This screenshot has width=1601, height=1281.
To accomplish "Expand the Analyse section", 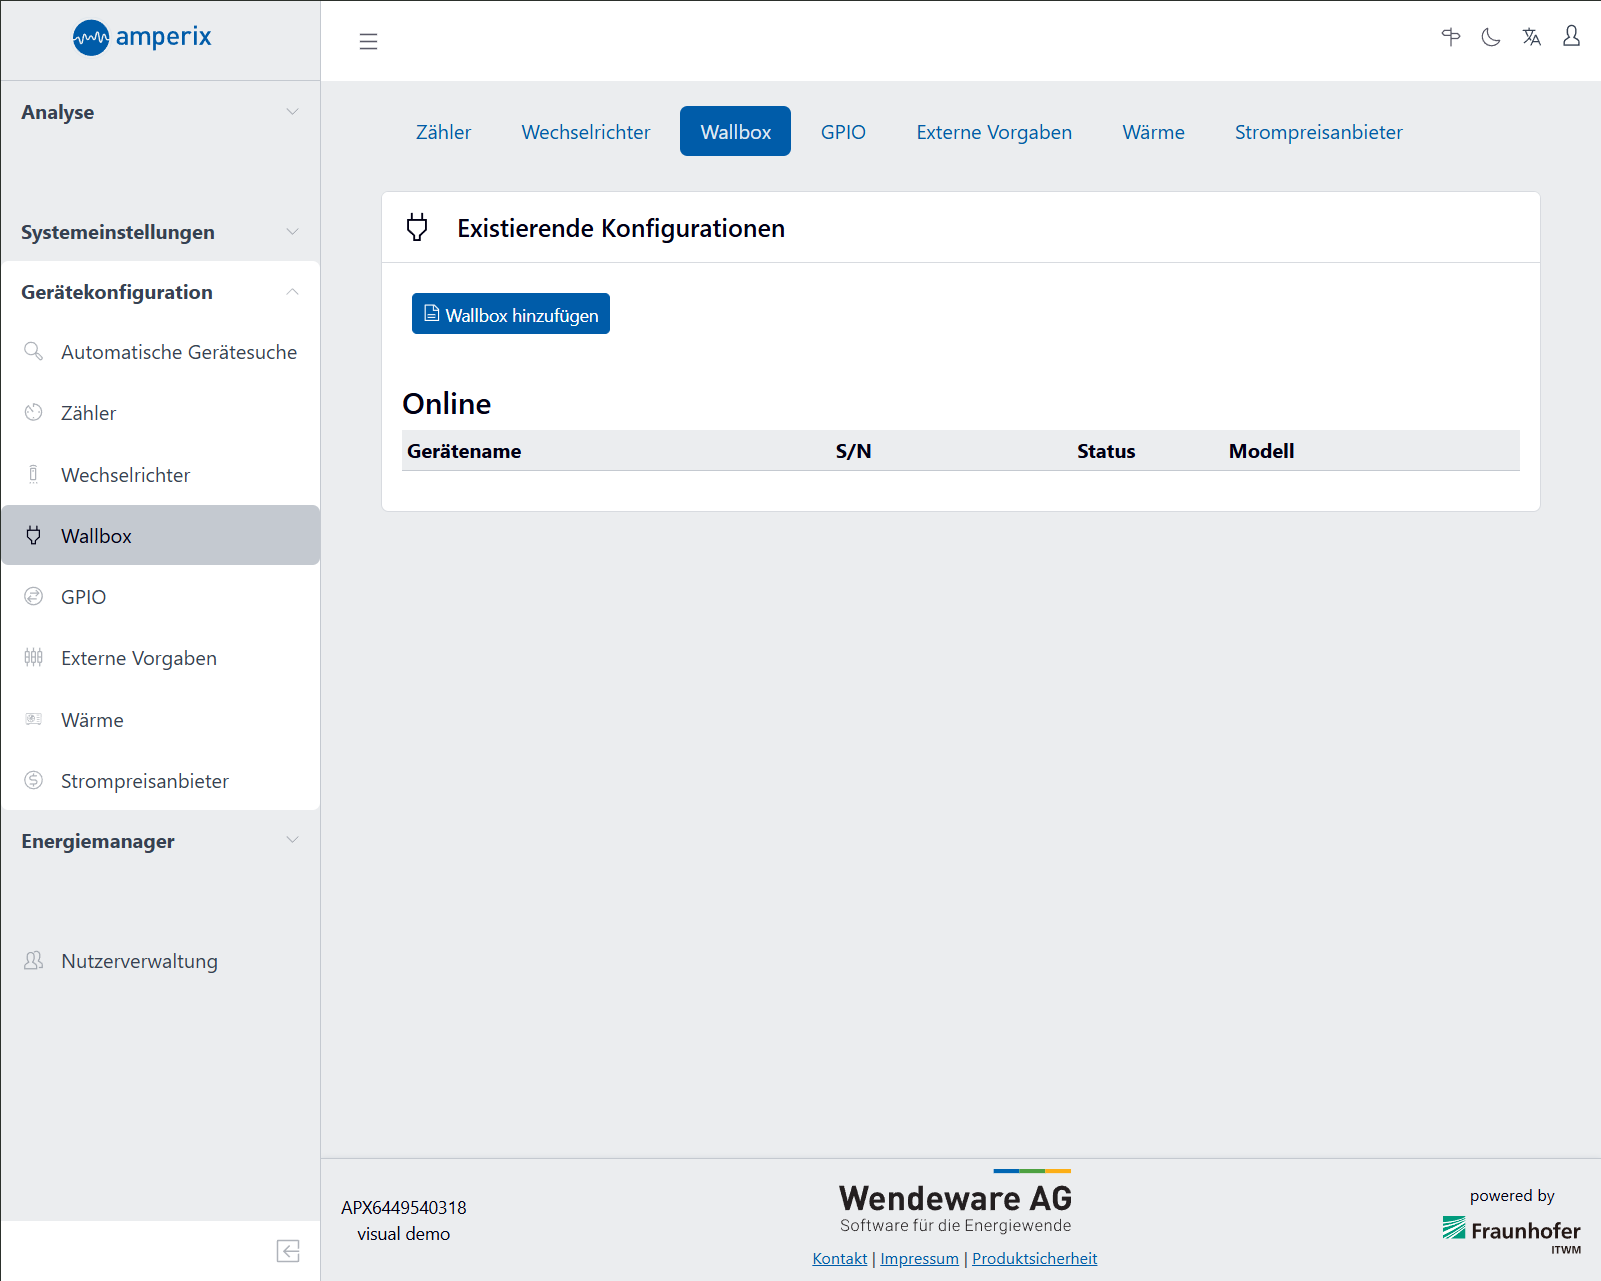I will [160, 112].
